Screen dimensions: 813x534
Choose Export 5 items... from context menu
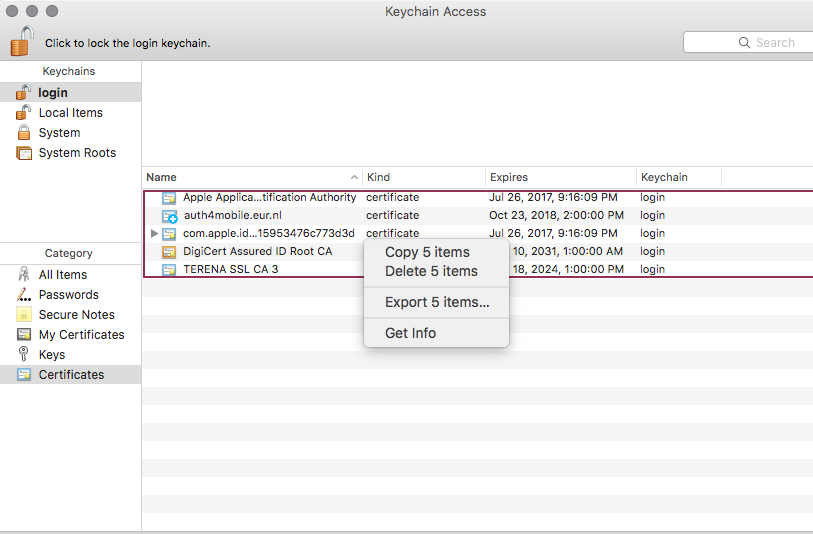(x=437, y=302)
